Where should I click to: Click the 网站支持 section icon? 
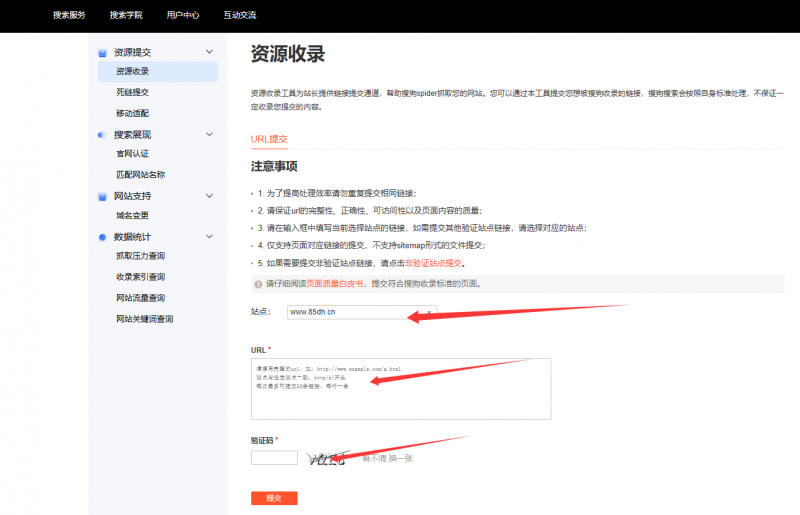[x=102, y=196]
